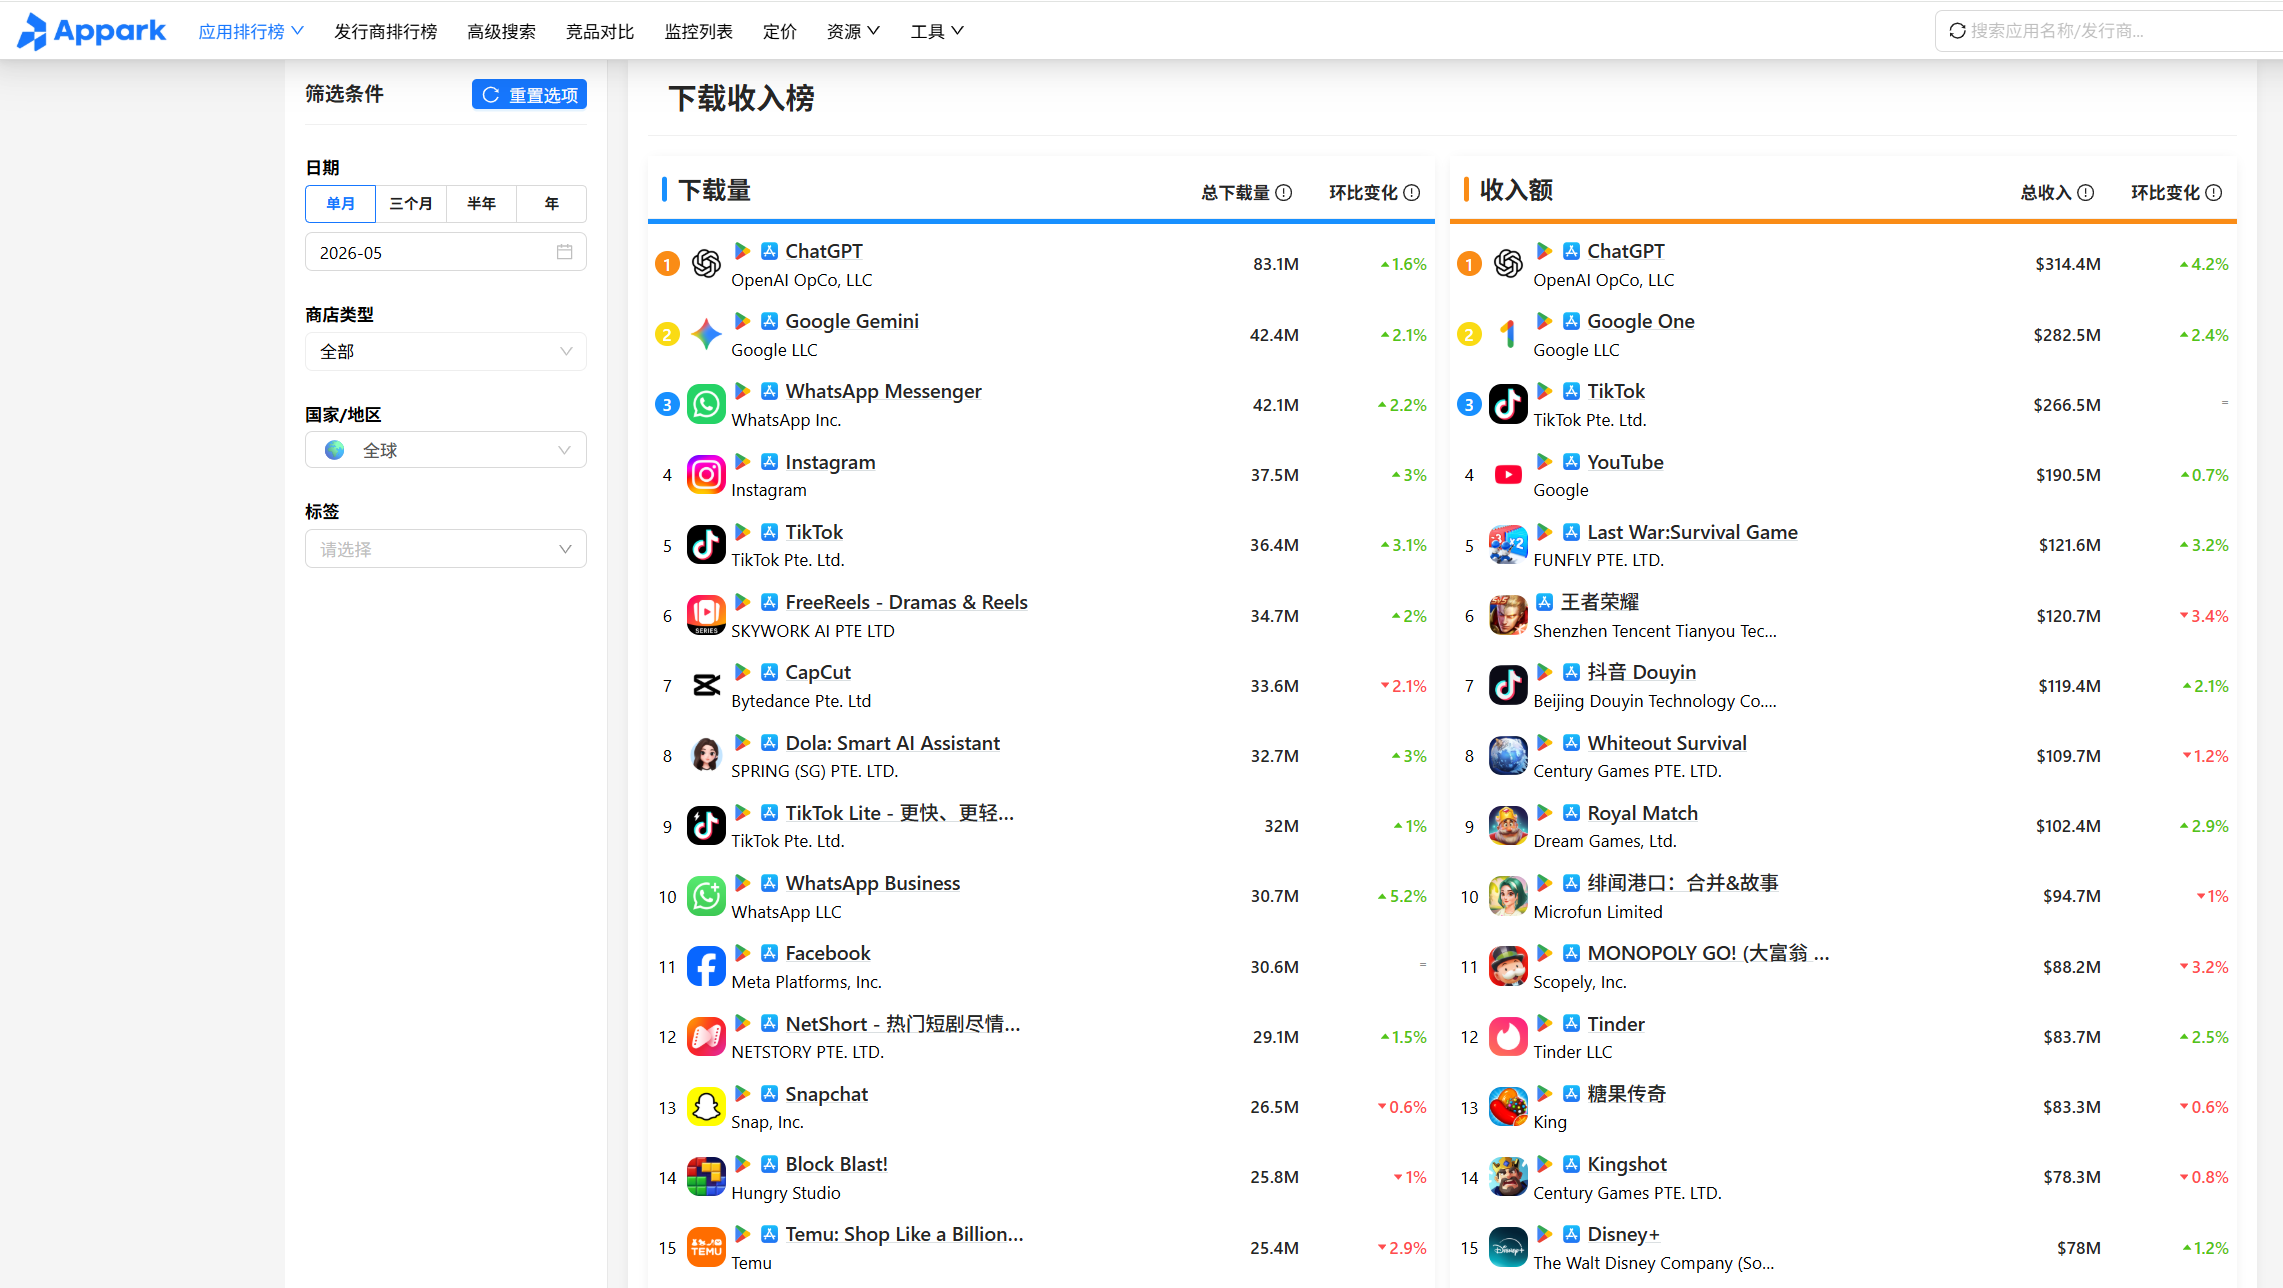Open Whiteout Survival app icon
The width and height of the screenshot is (2283, 1288).
click(x=1508, y=756)
